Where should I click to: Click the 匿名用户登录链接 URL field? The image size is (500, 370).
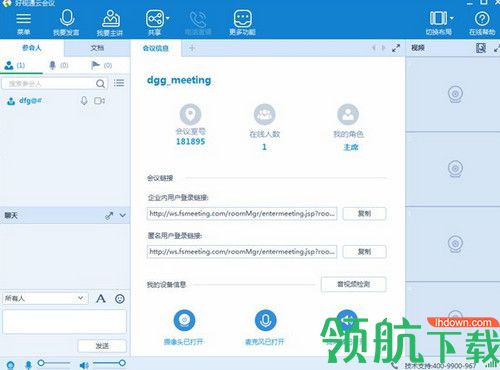pyautogui.click(x=242, y=252)
